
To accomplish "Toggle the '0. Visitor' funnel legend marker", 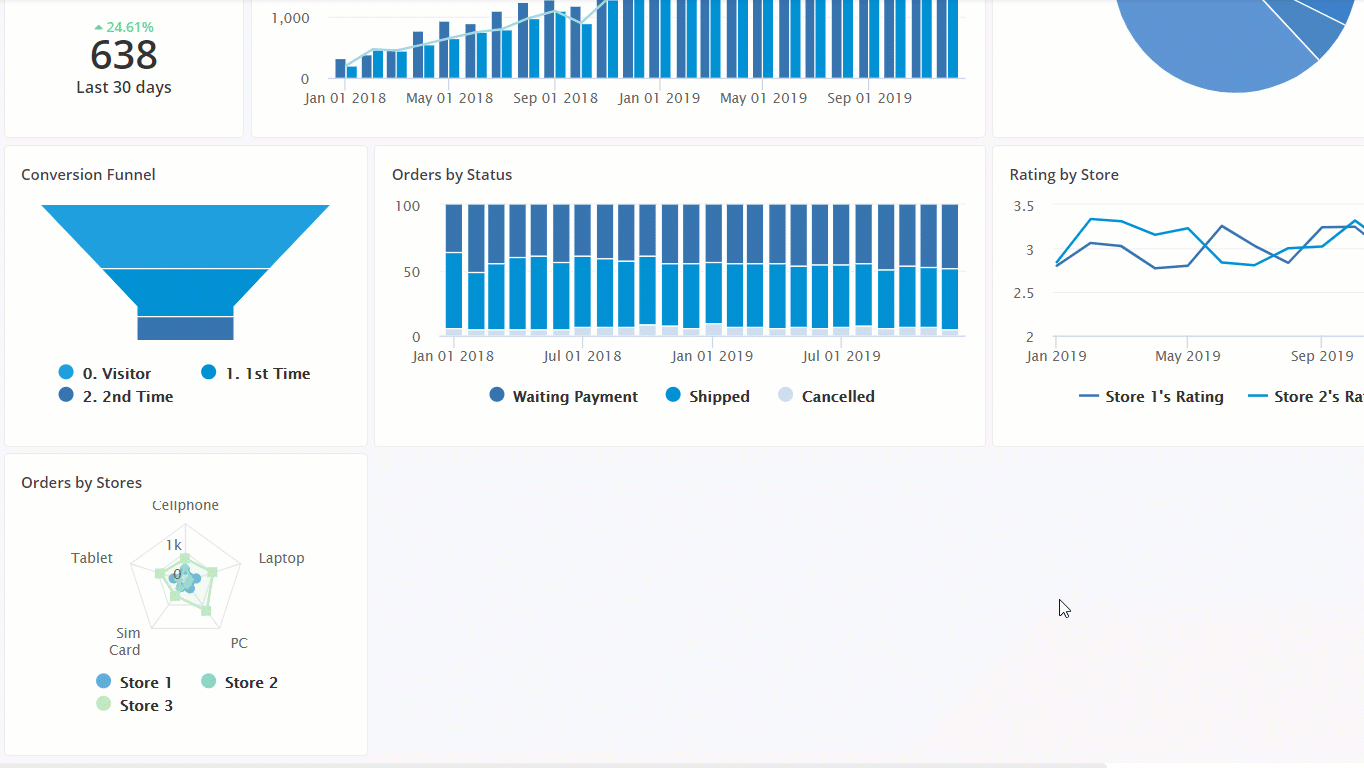I will pos(66,373).
